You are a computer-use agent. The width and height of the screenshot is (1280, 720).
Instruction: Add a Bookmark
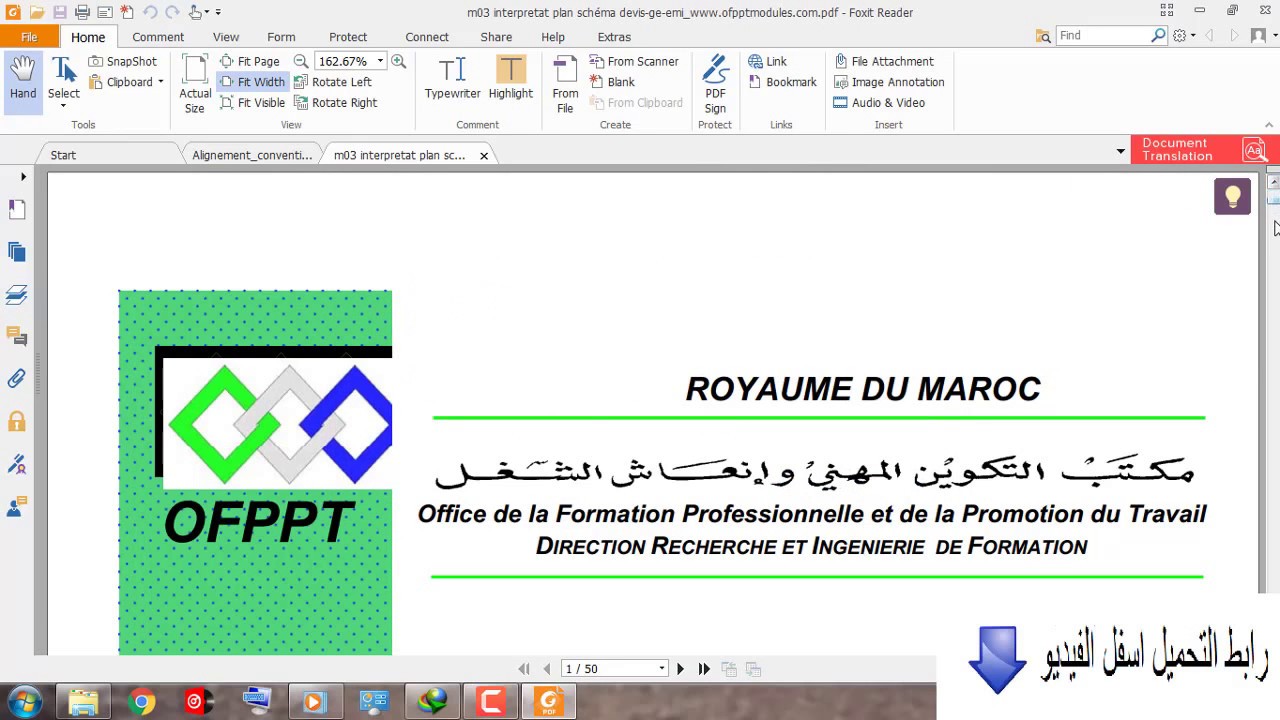[782, 82]
